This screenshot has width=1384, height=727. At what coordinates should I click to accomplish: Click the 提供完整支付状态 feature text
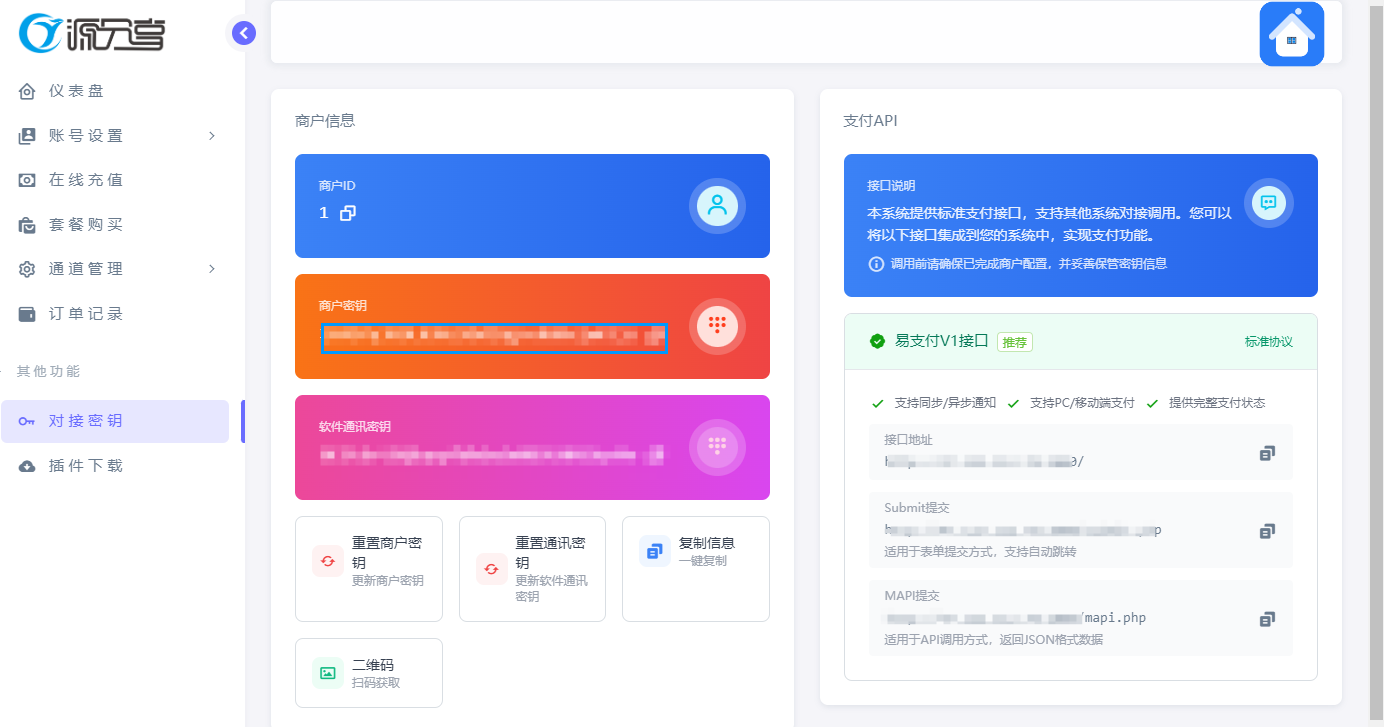tap(1217, 403)
